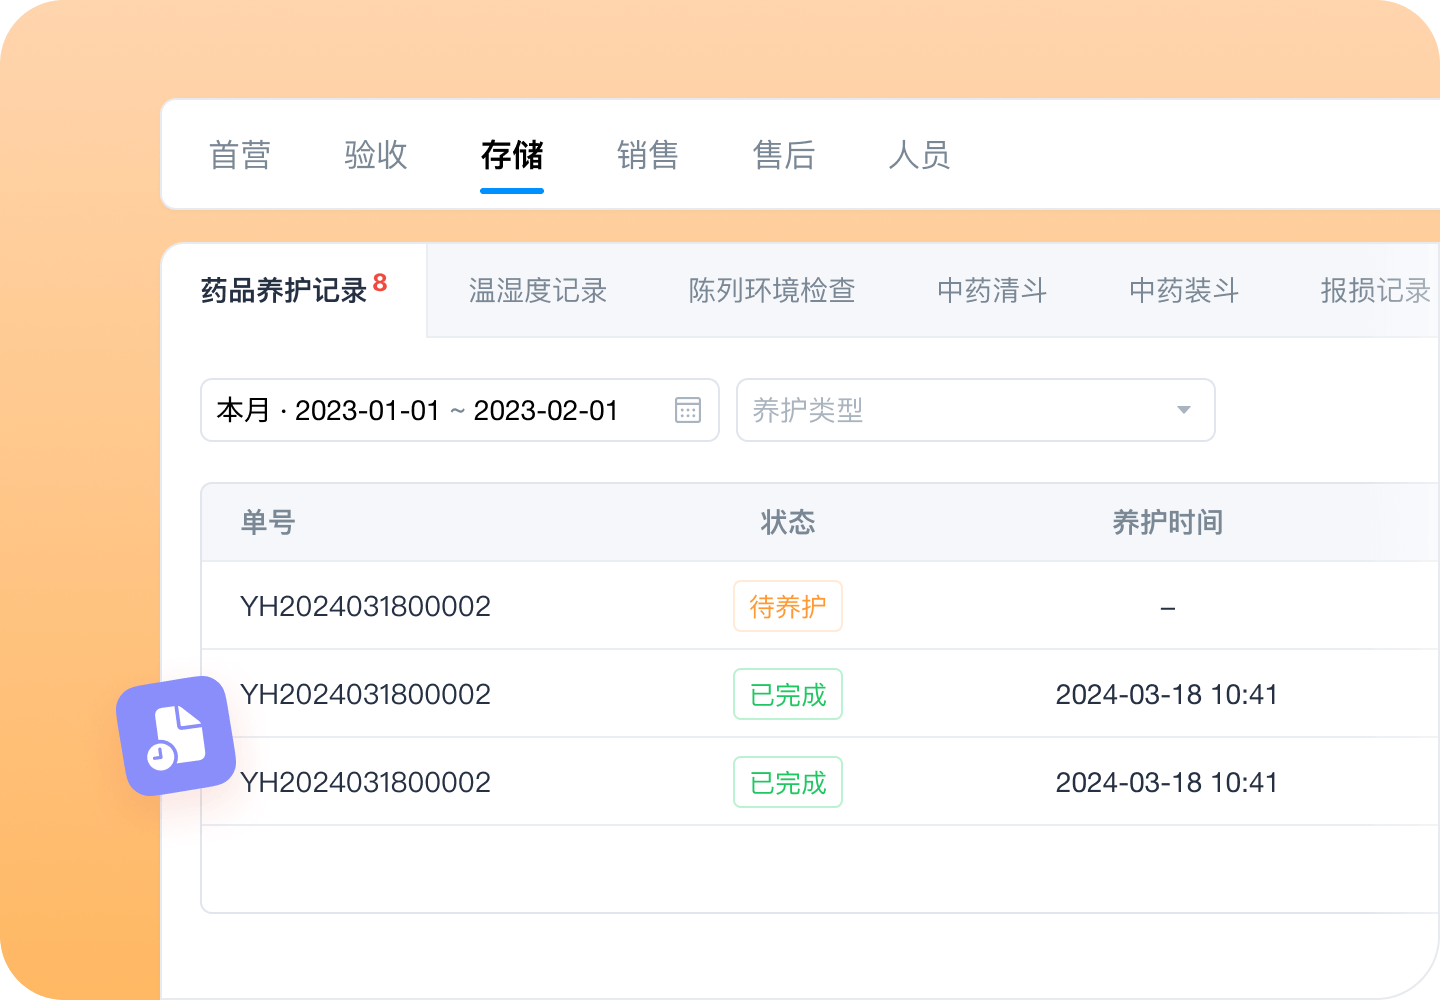This screenshot has width=1440, height=1000.
Task: Switch to the 存储 tab
Action: [x=511, y=156]
